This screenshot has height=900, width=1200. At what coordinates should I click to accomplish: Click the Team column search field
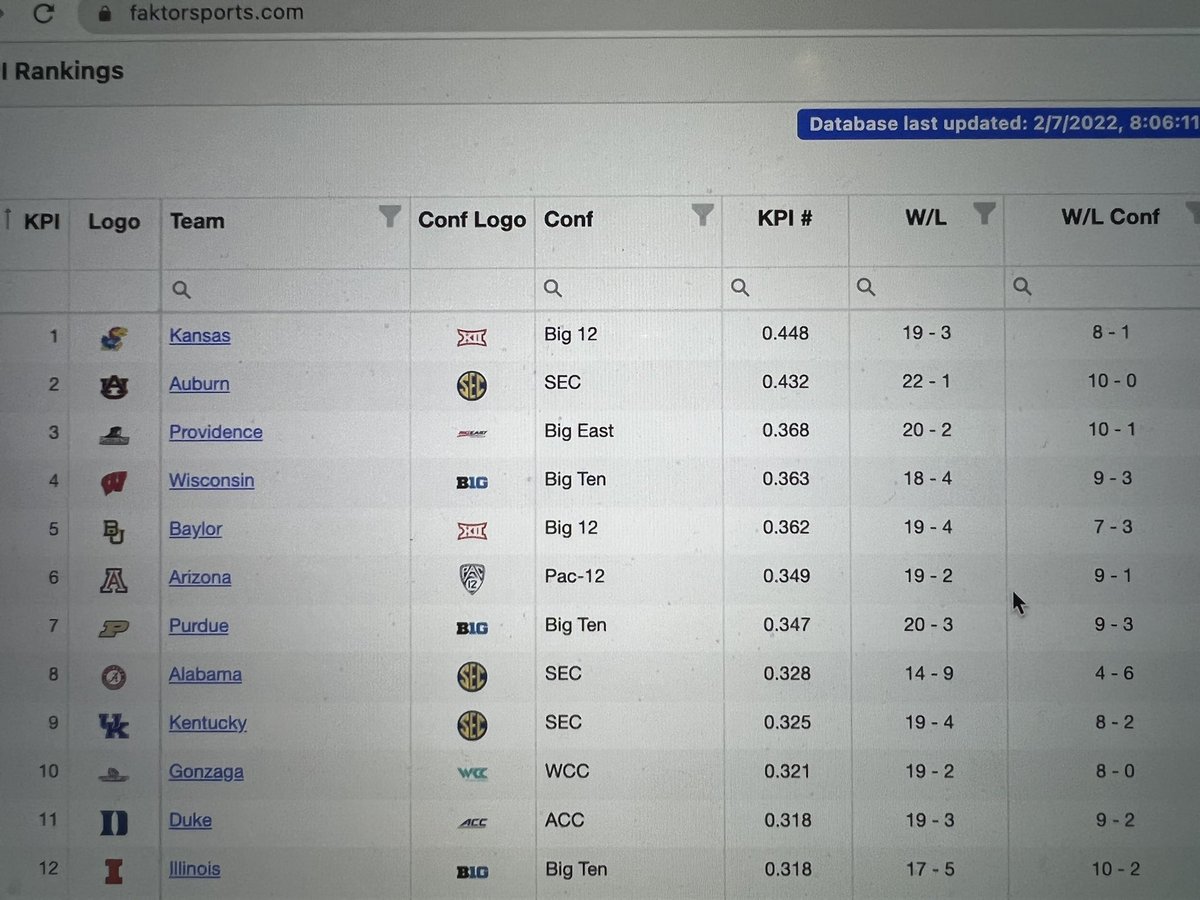pos(285,290)
